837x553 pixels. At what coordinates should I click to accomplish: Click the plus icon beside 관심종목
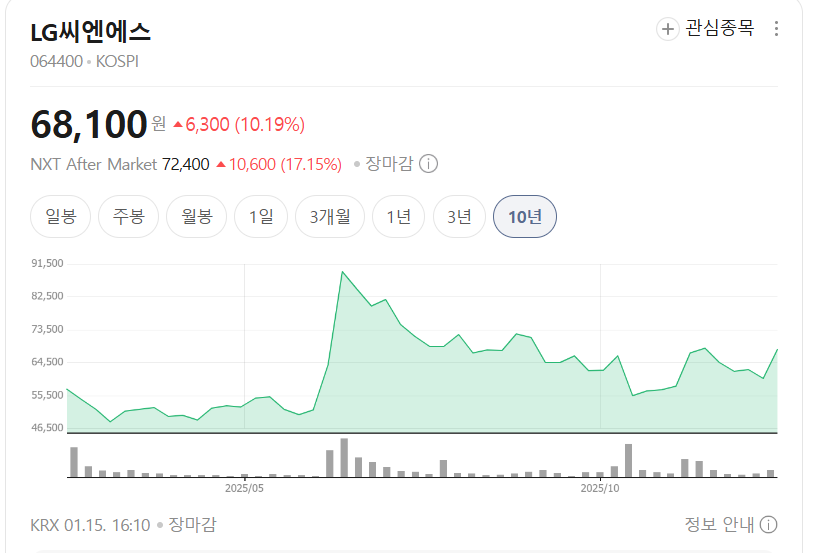pyautogui.click(x=668, y=29)
